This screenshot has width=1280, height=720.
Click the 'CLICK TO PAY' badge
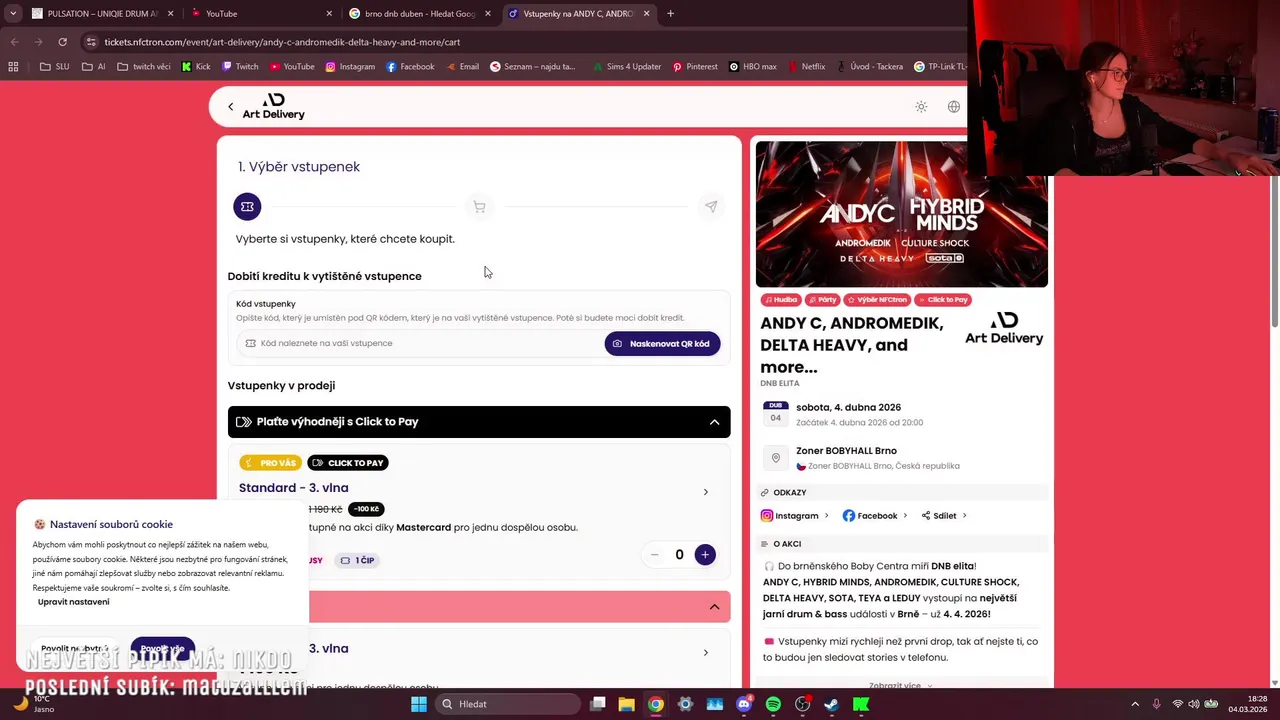348,463
